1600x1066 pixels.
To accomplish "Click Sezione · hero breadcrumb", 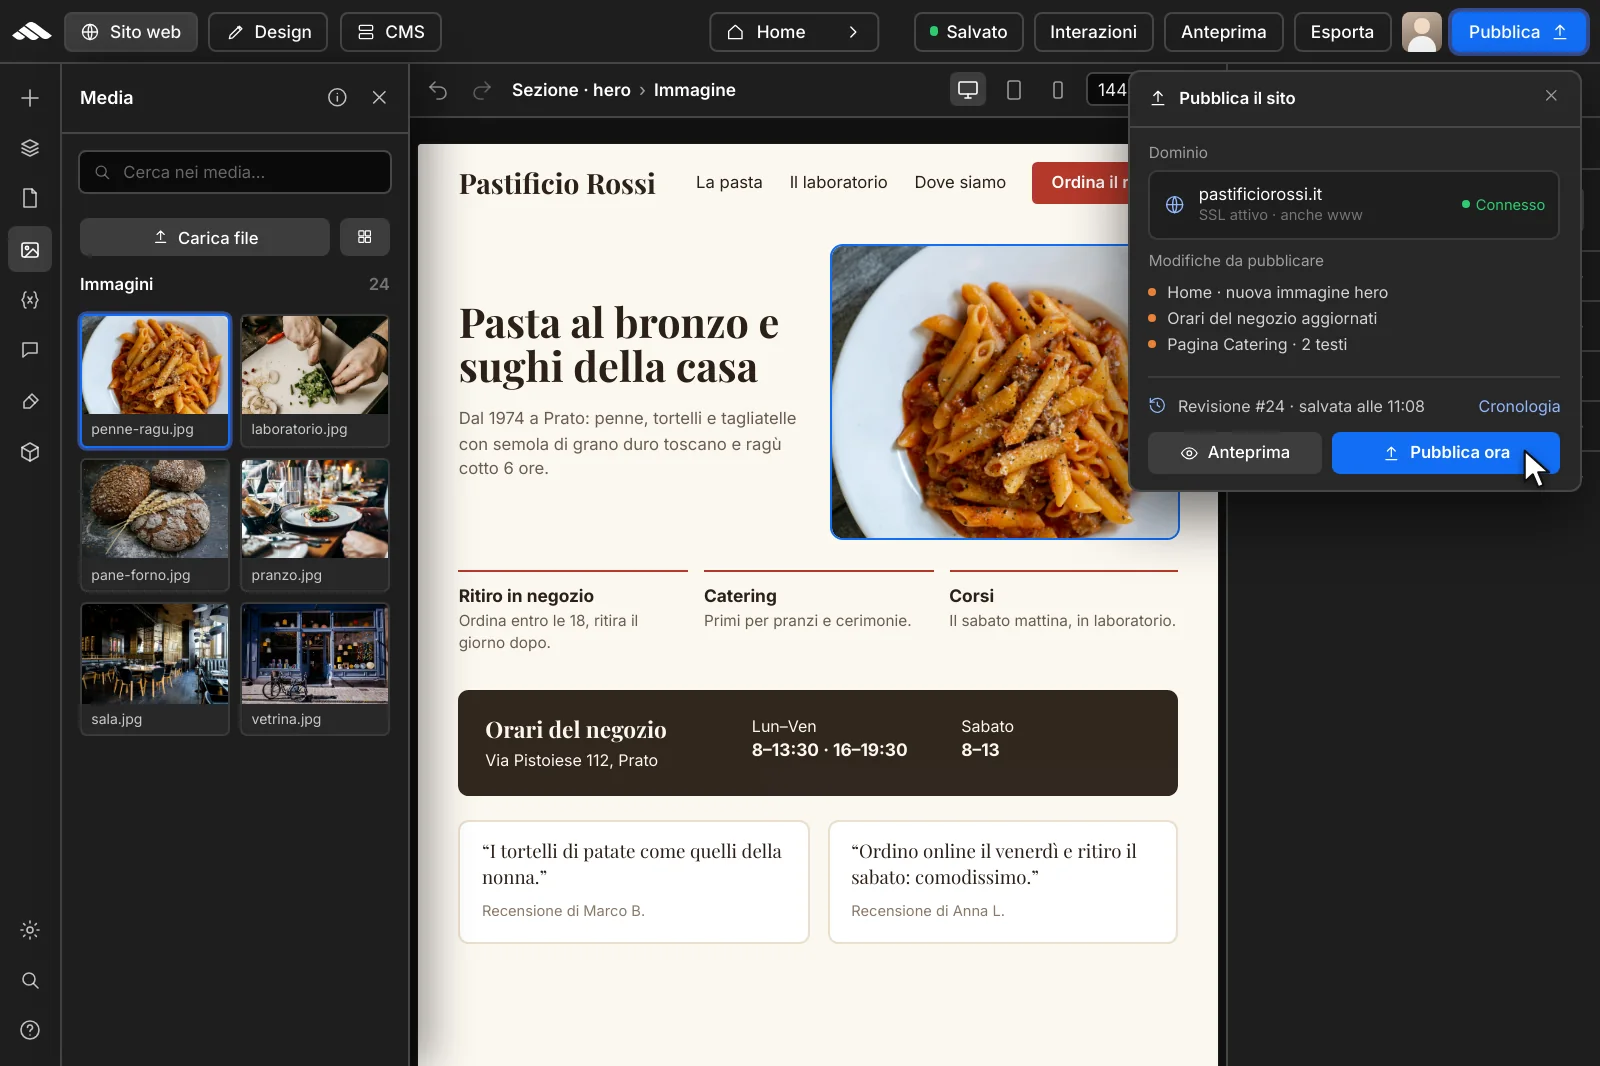I will tap(571, 90).
